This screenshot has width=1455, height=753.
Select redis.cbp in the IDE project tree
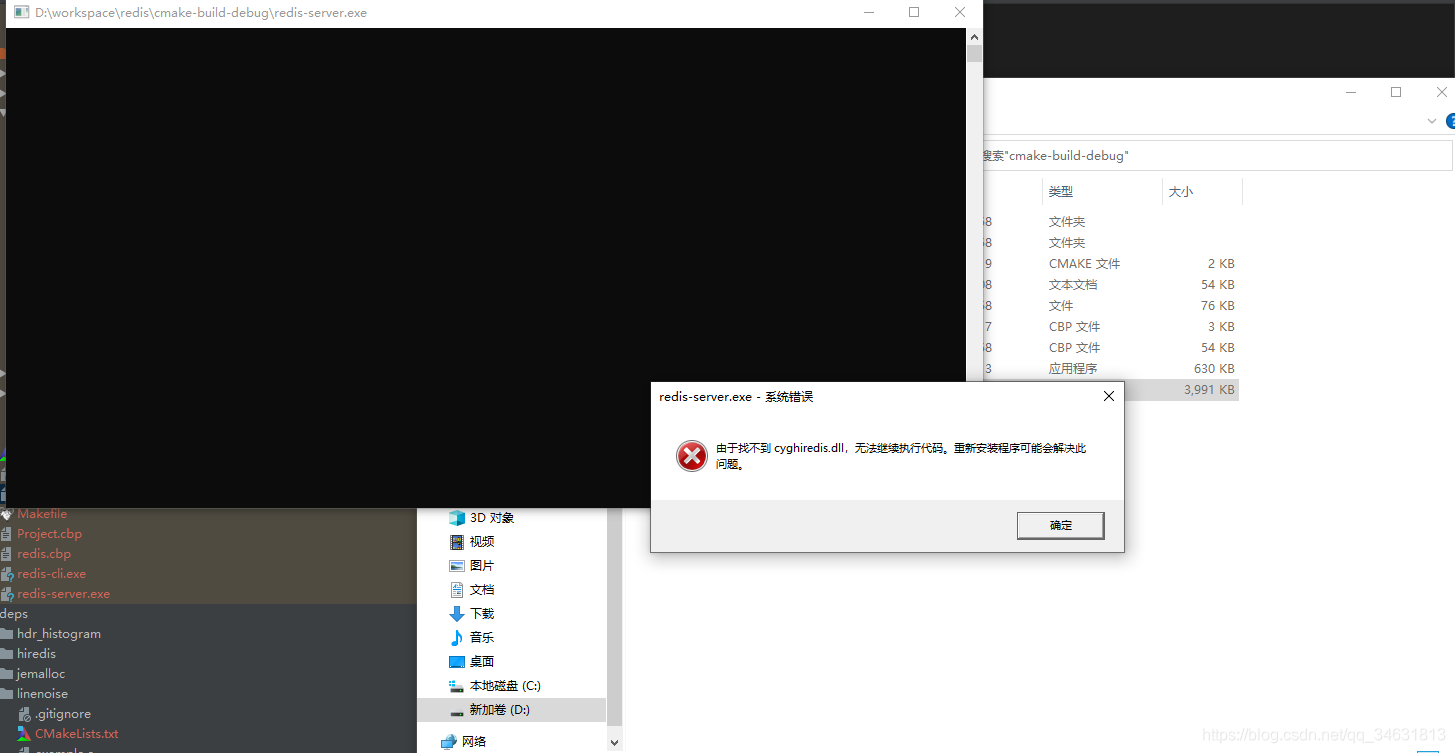tap(44, 554)
